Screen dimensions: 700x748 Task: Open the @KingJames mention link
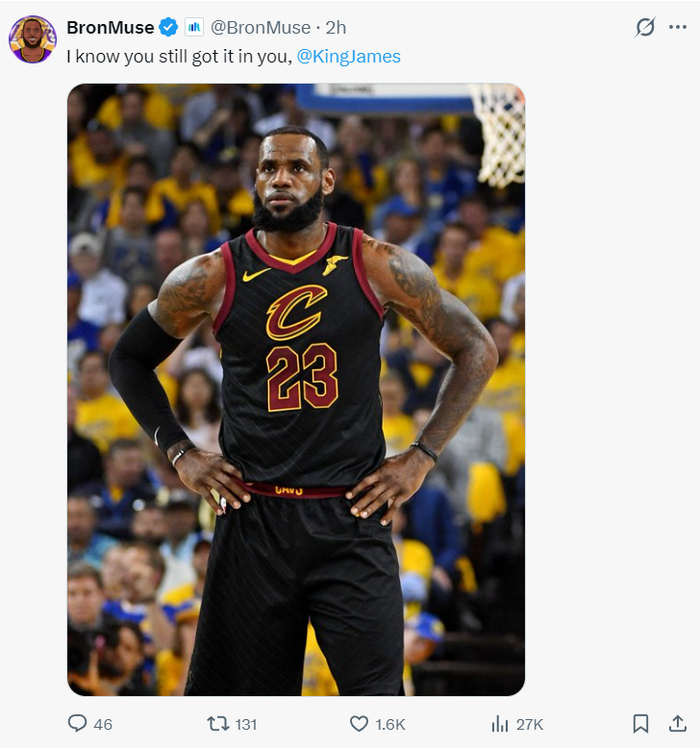[x=349, y=56]
